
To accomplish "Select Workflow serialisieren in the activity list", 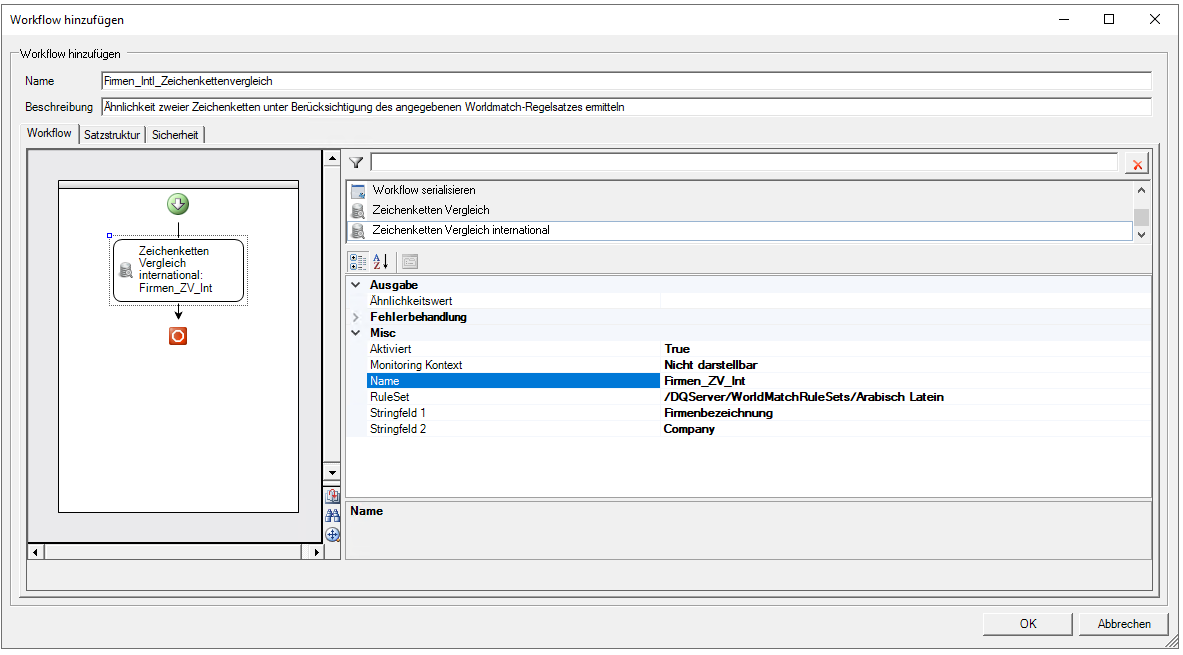I will [423, 190].
